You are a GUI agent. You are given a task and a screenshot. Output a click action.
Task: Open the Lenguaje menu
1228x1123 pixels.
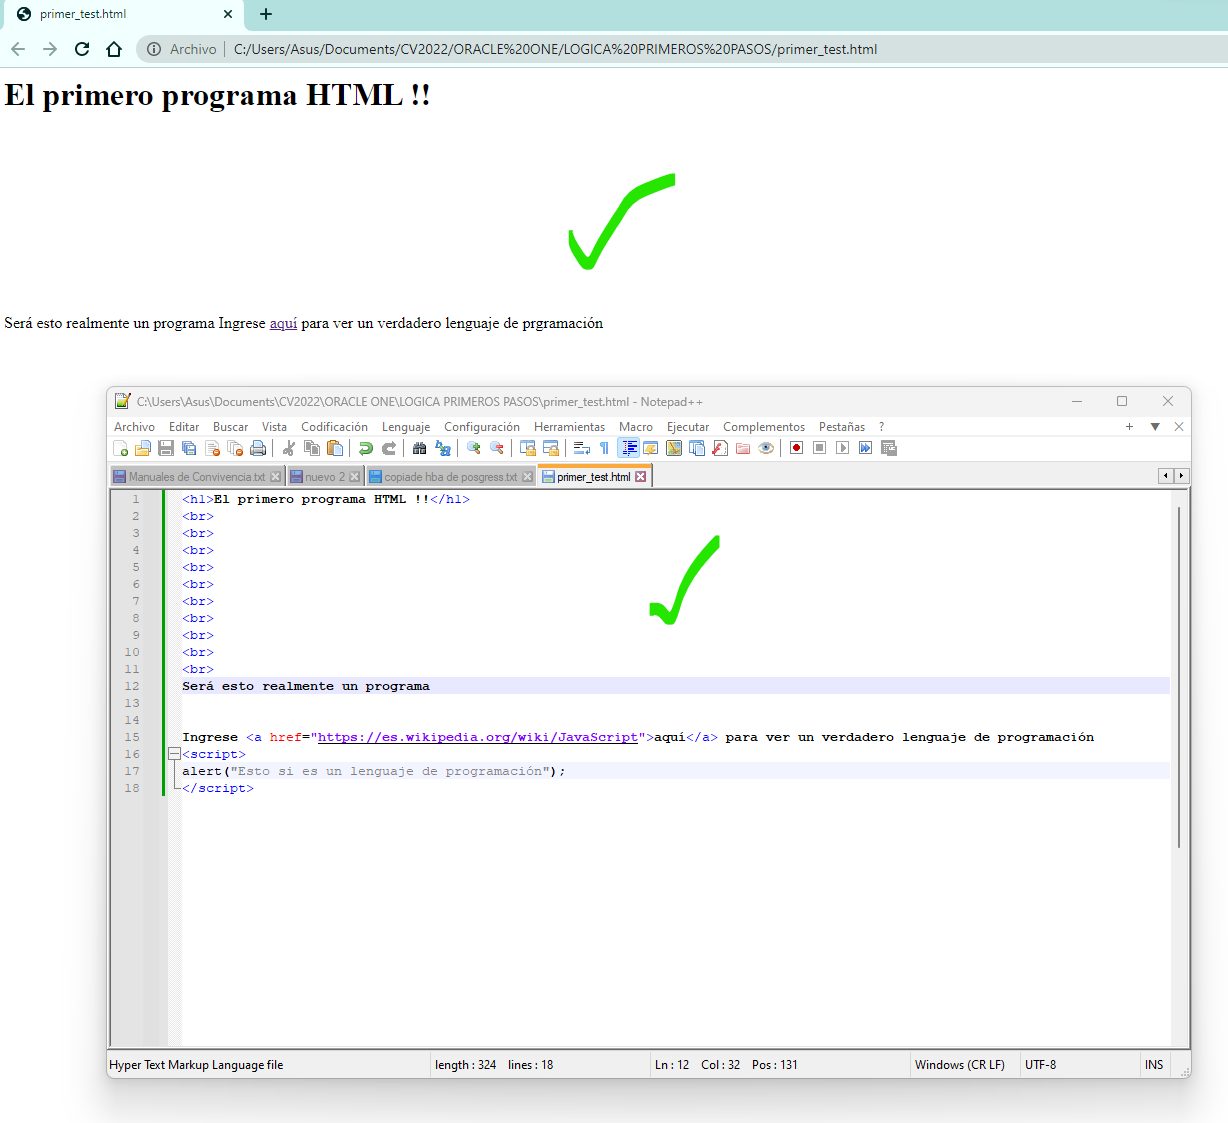[405, 427]
